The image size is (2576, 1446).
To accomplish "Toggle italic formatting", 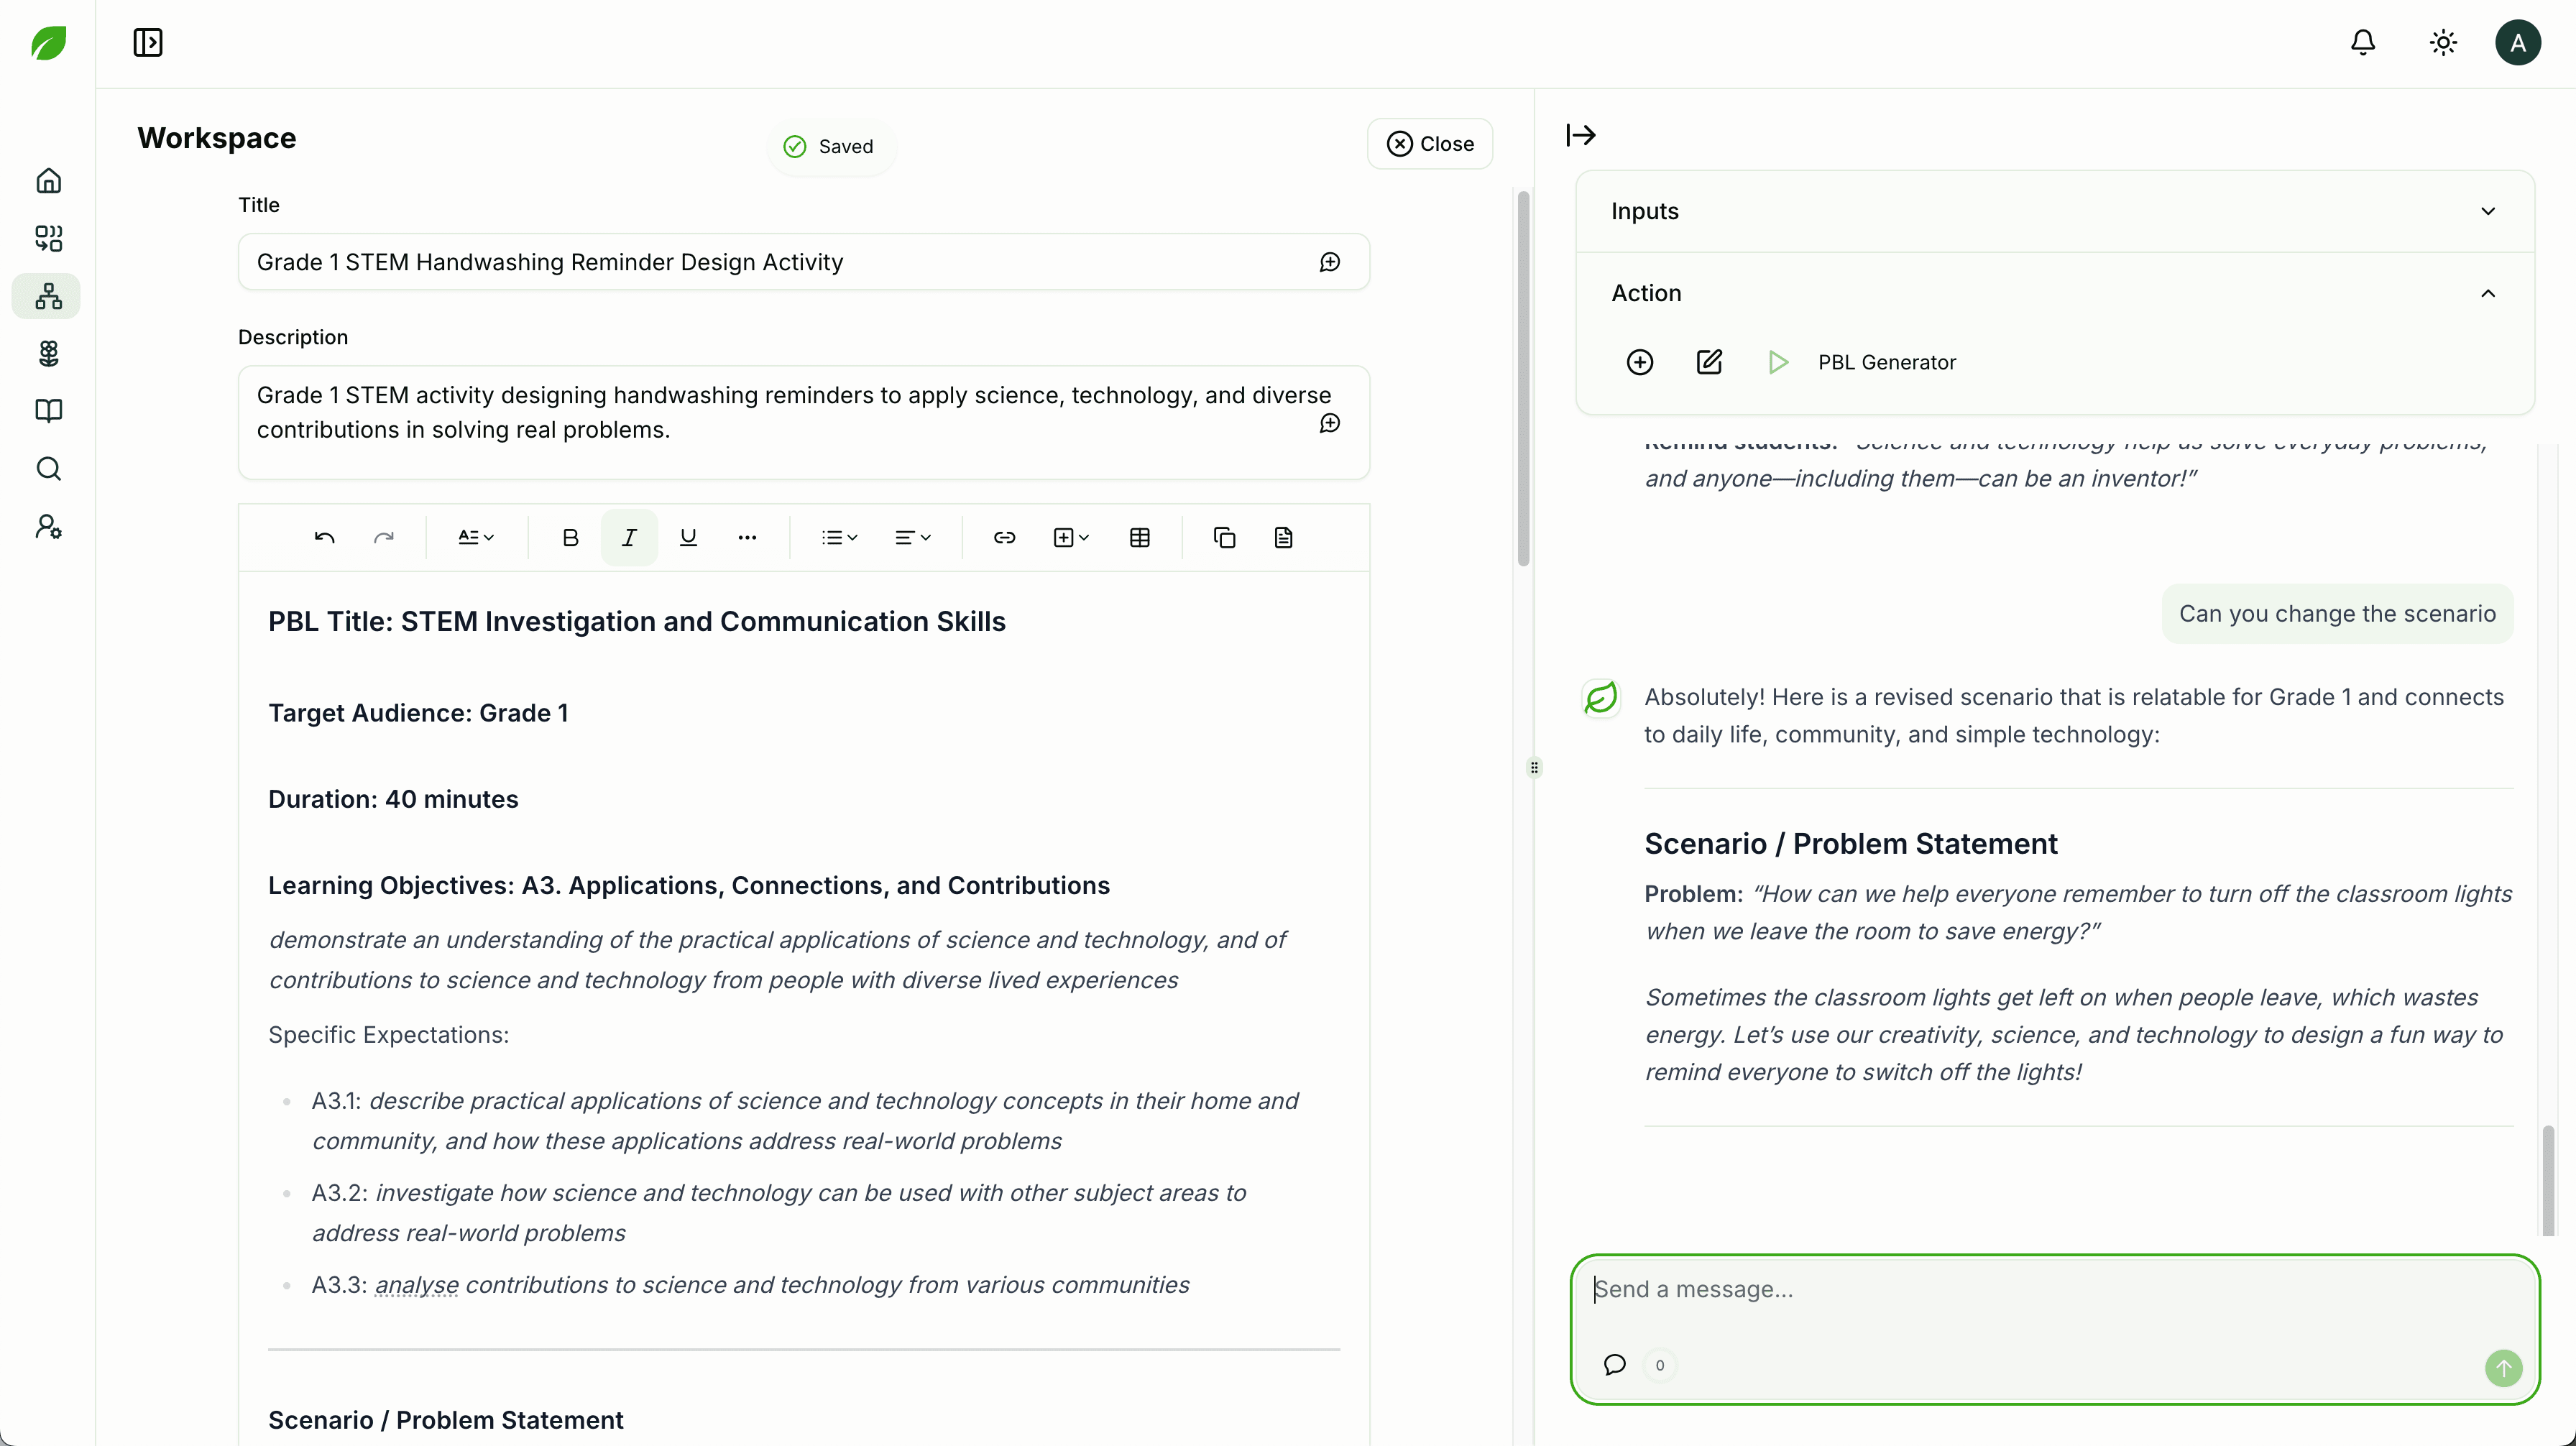I will (x=629, y=538).
